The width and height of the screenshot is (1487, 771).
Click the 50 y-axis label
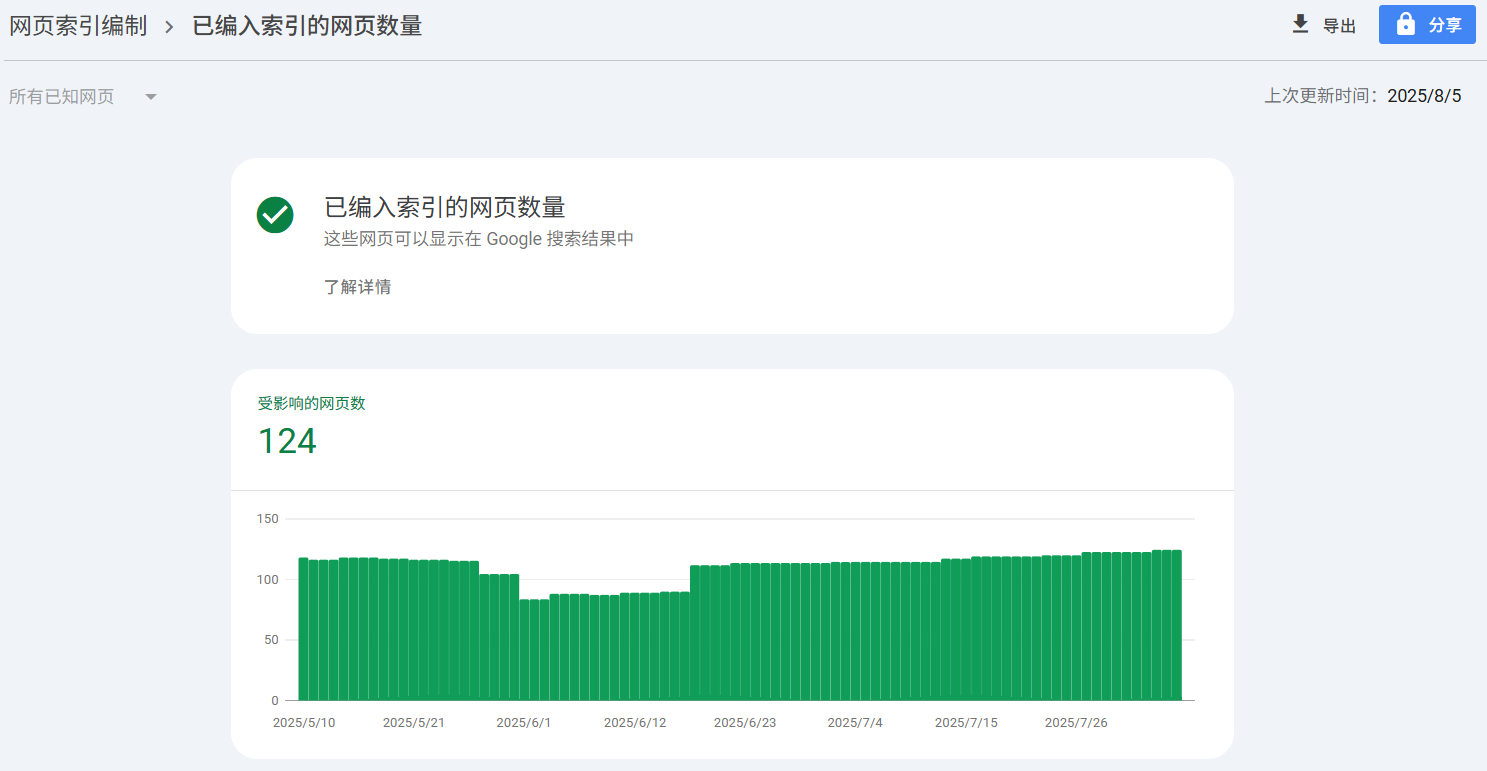(x=271, y=640)
